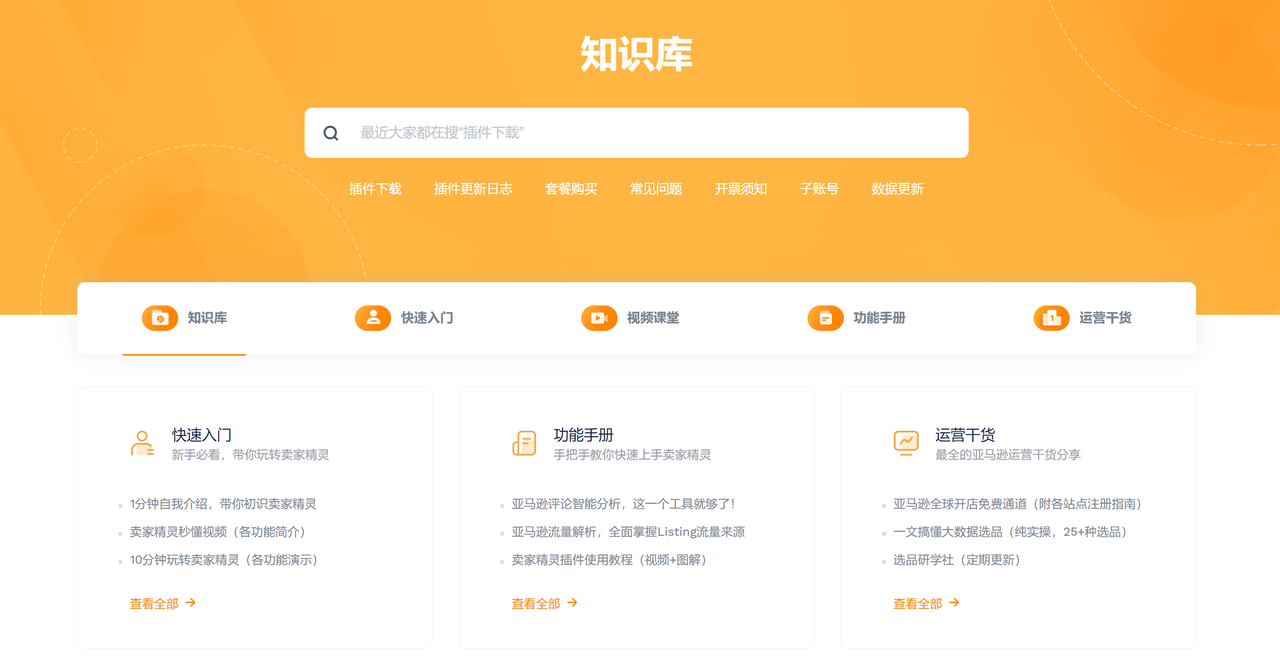Click the 功能手册 card document icon
The image size is (1280, 658).
[524, 443]
